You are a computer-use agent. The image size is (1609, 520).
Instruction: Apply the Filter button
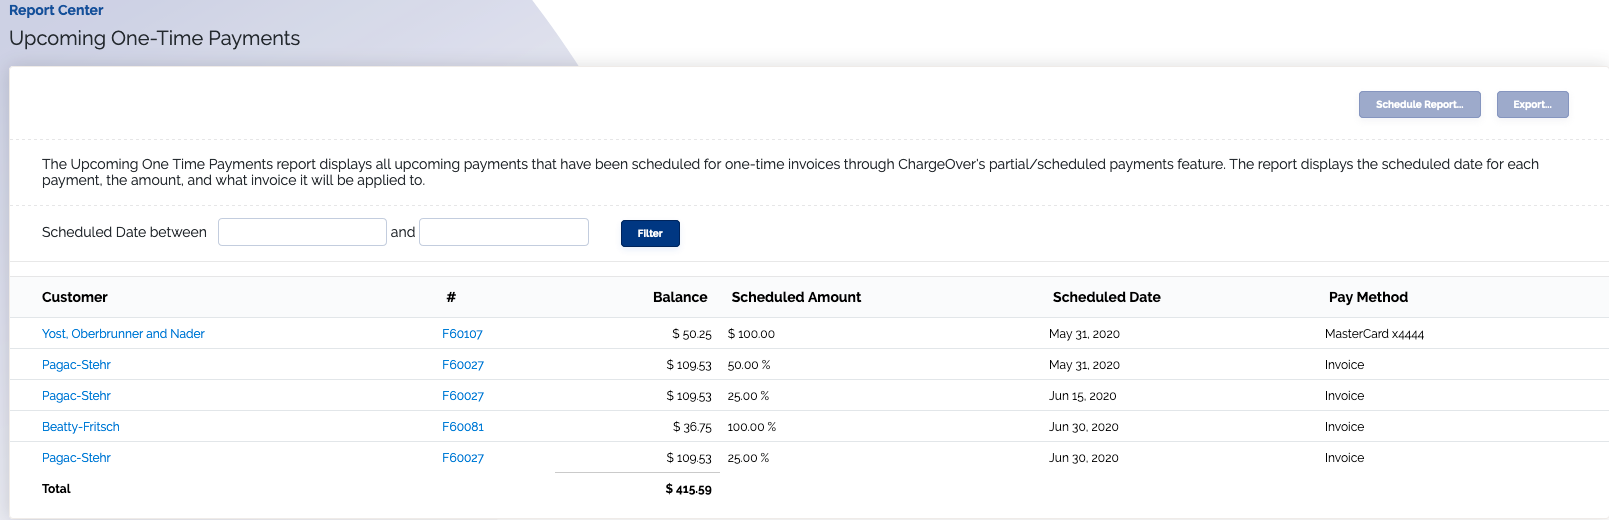point(650,233)
